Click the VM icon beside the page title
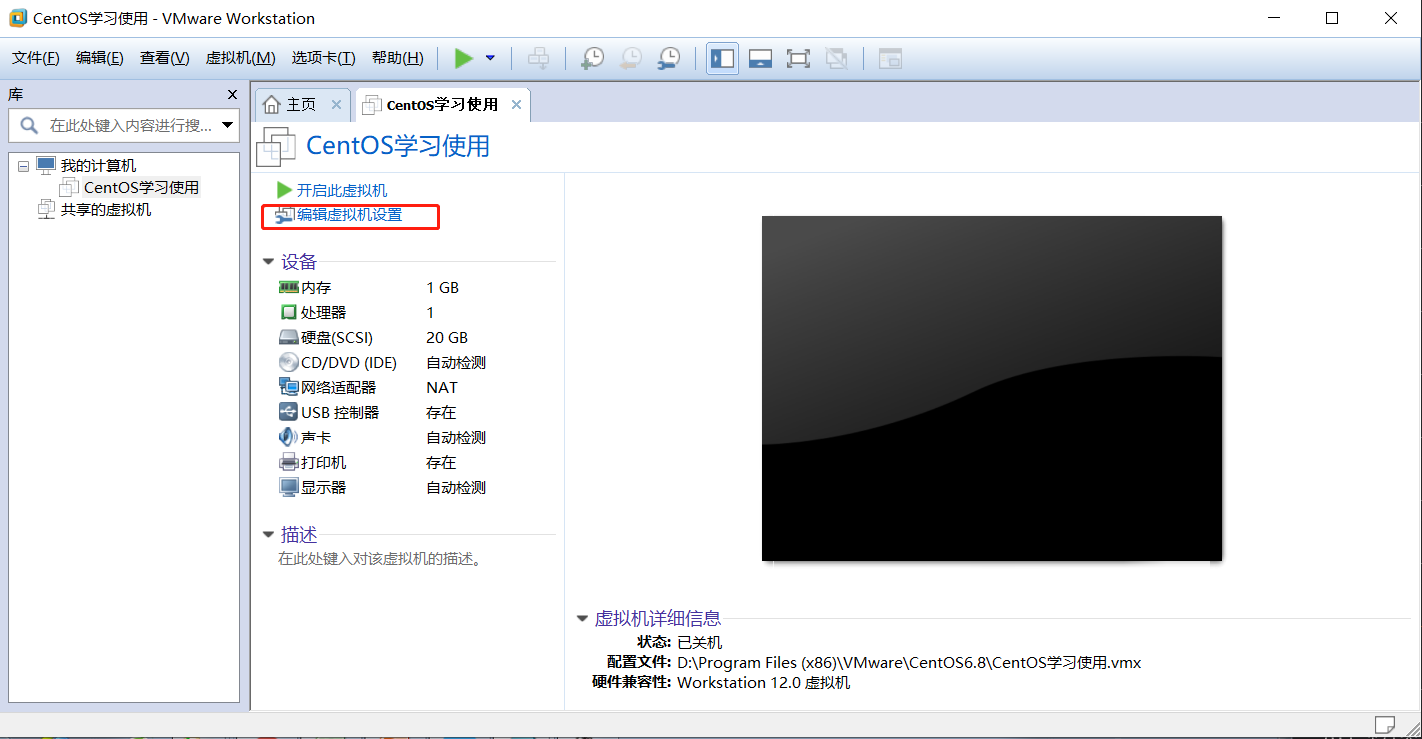 click(276, 147)
